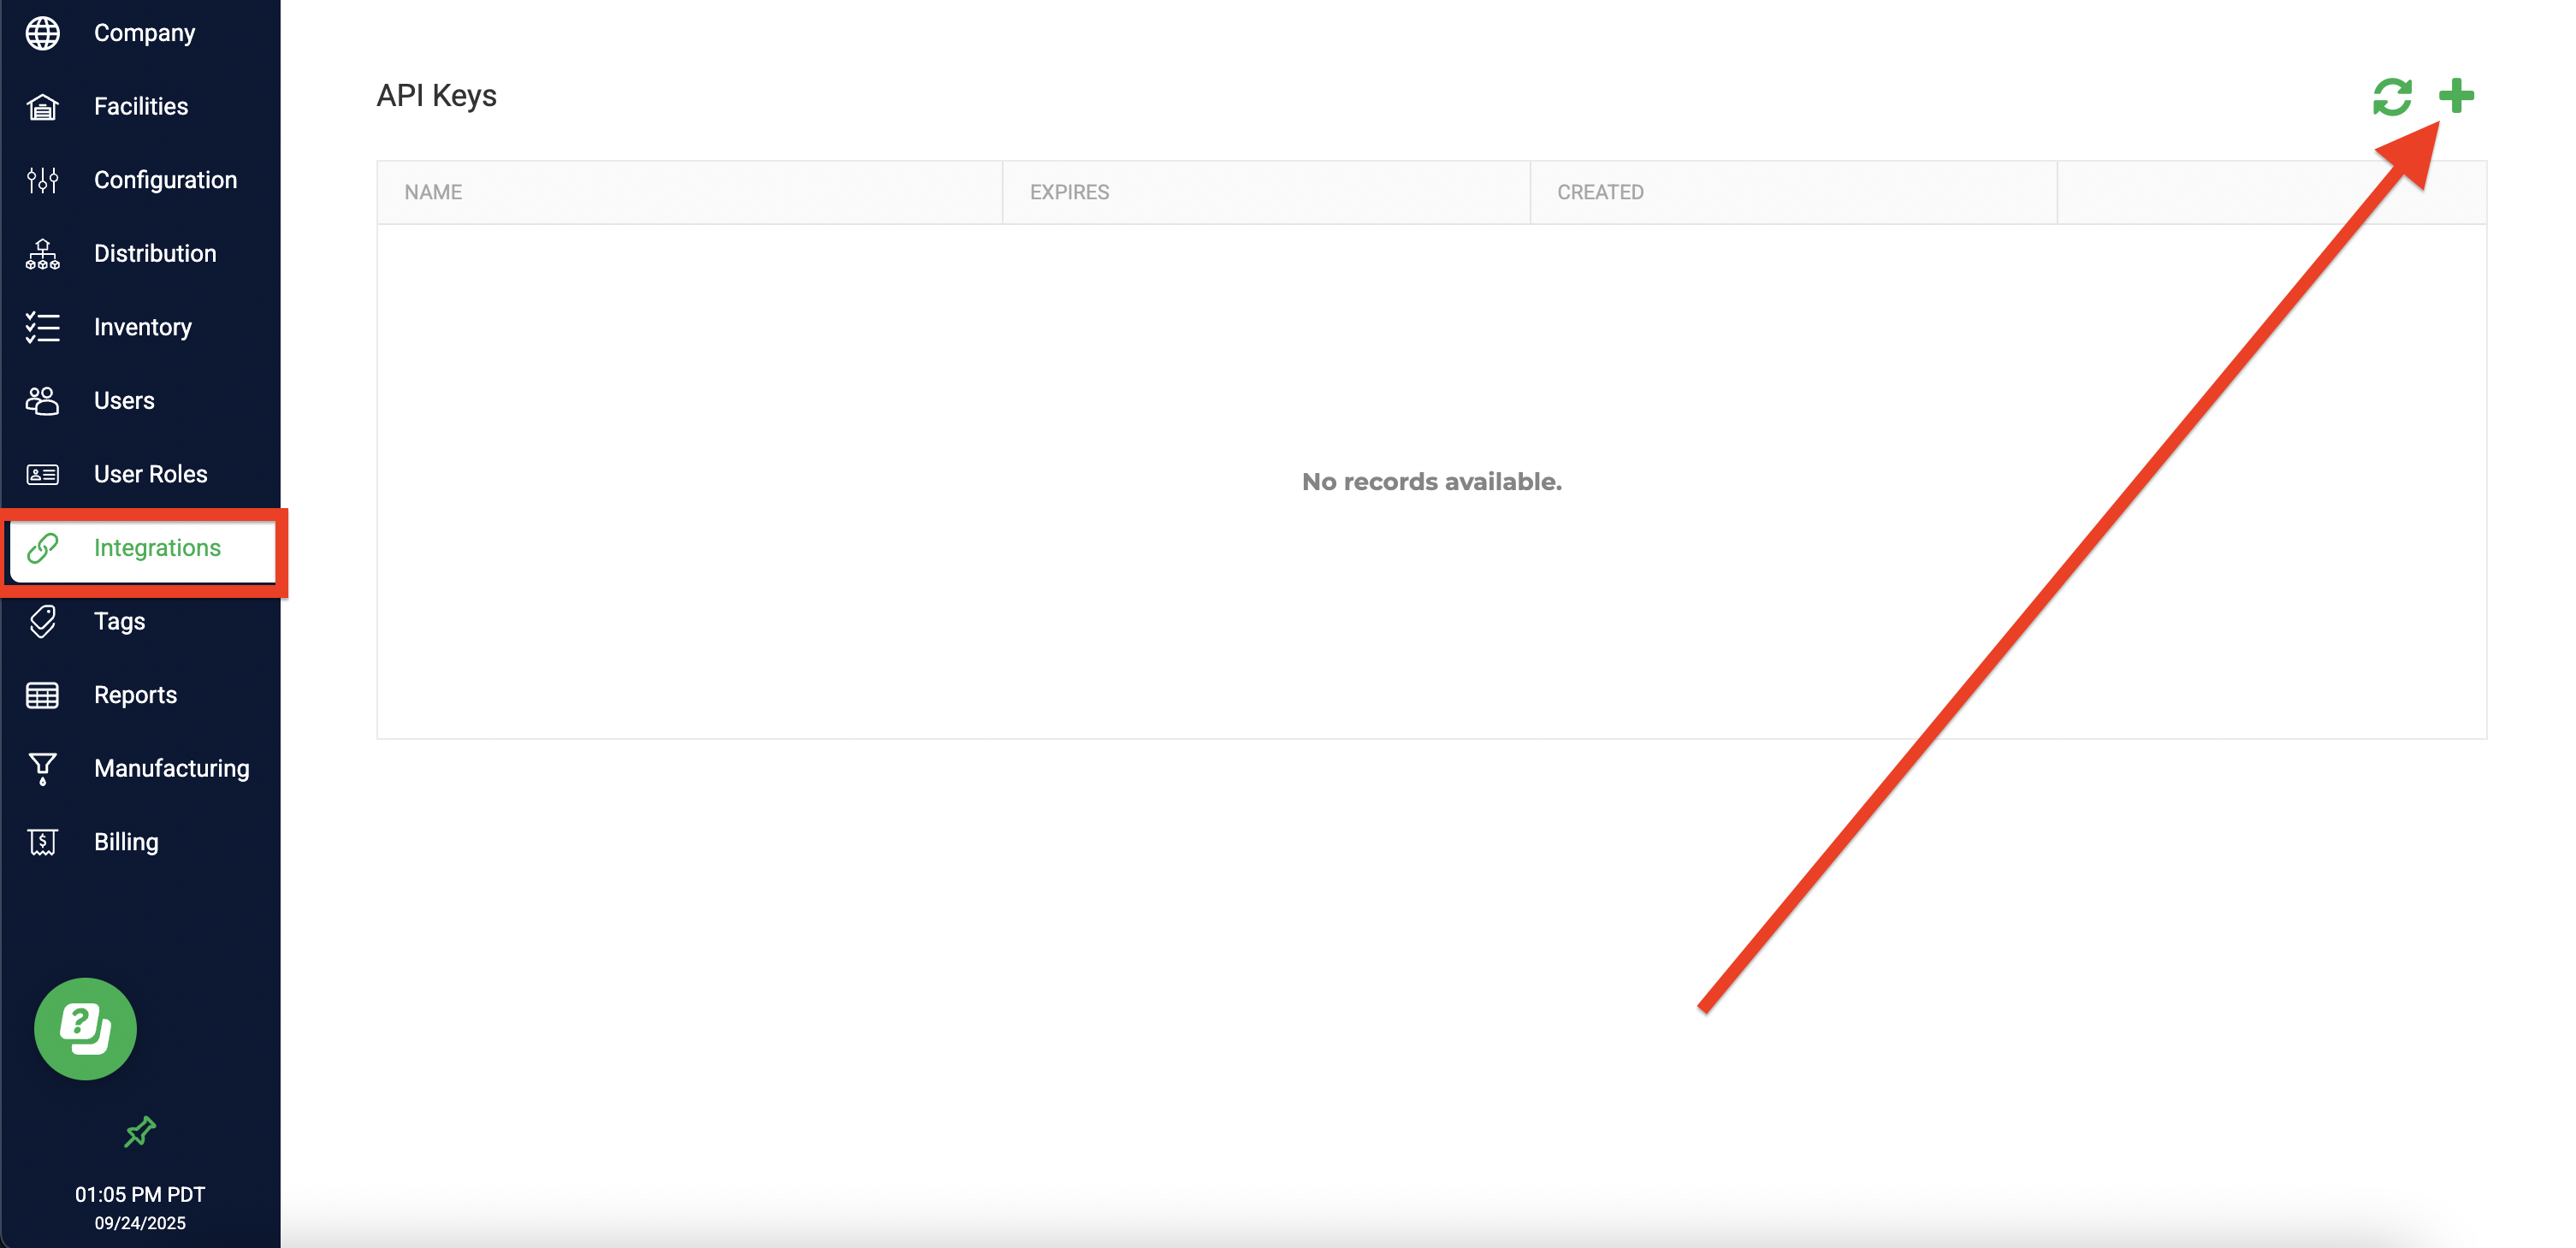2576x1248 pixels.
Task: Click the green plus icon to add an API key
Action: [x=2455, y=96]
